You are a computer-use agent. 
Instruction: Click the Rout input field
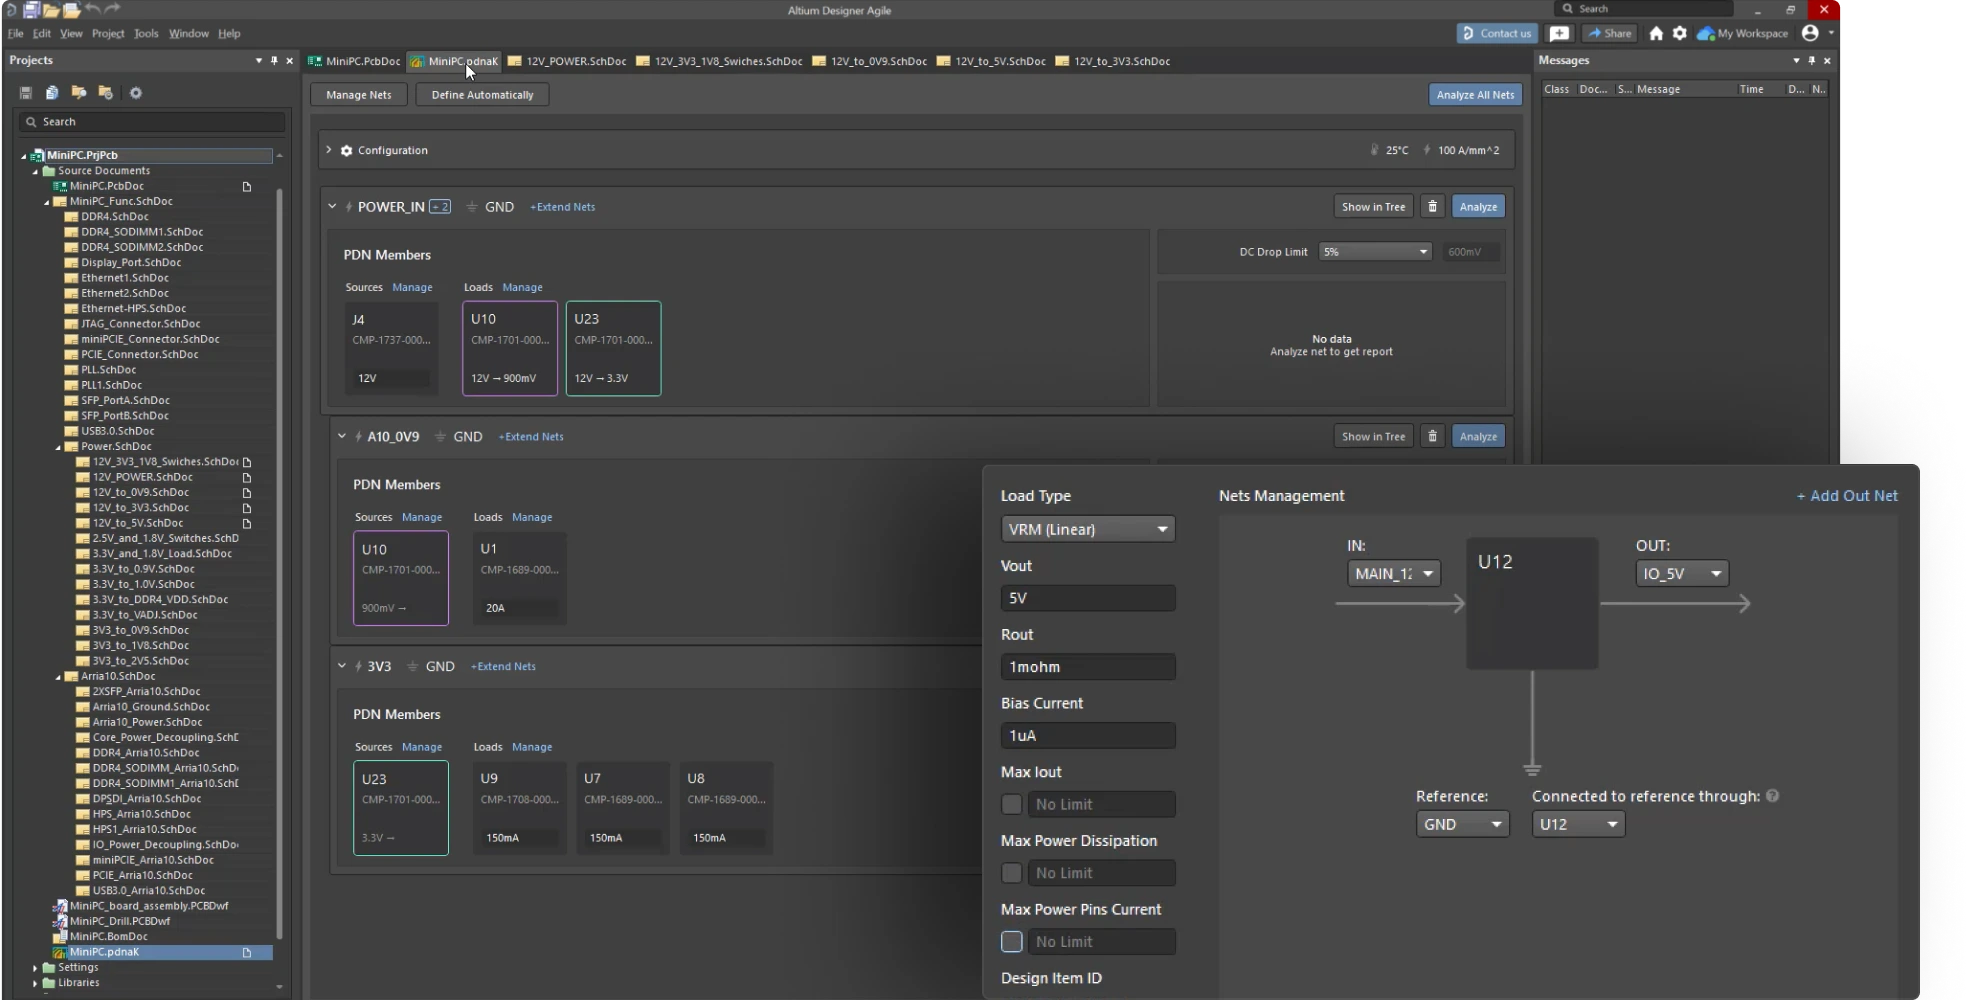(x=1087, y=667)
